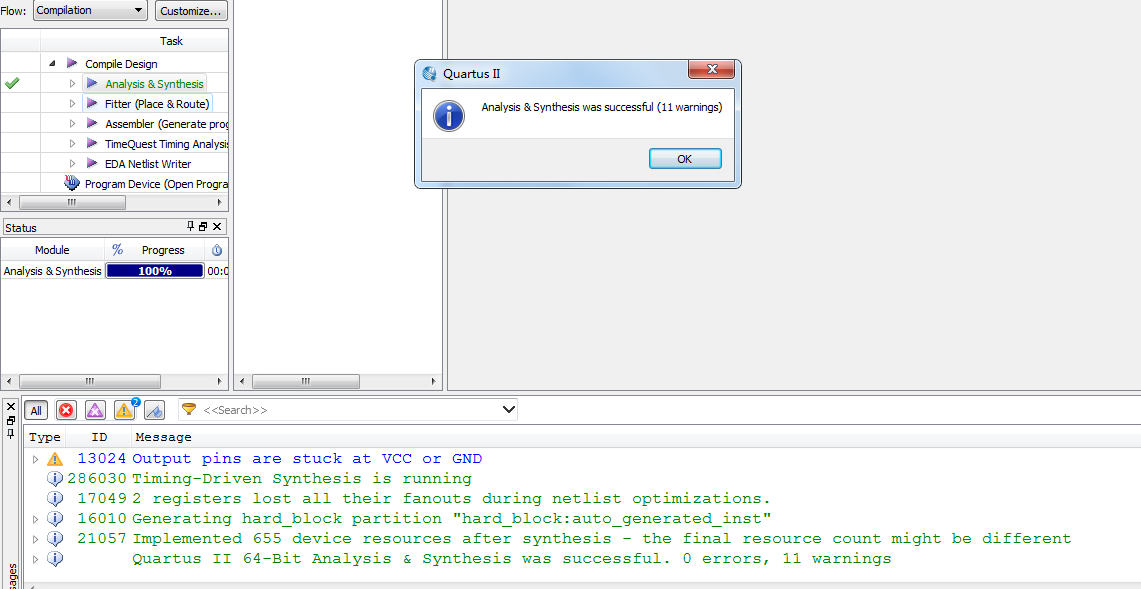Expand the Assembler task
This screenshot has height=589, width=1141.
coord(72,124)
